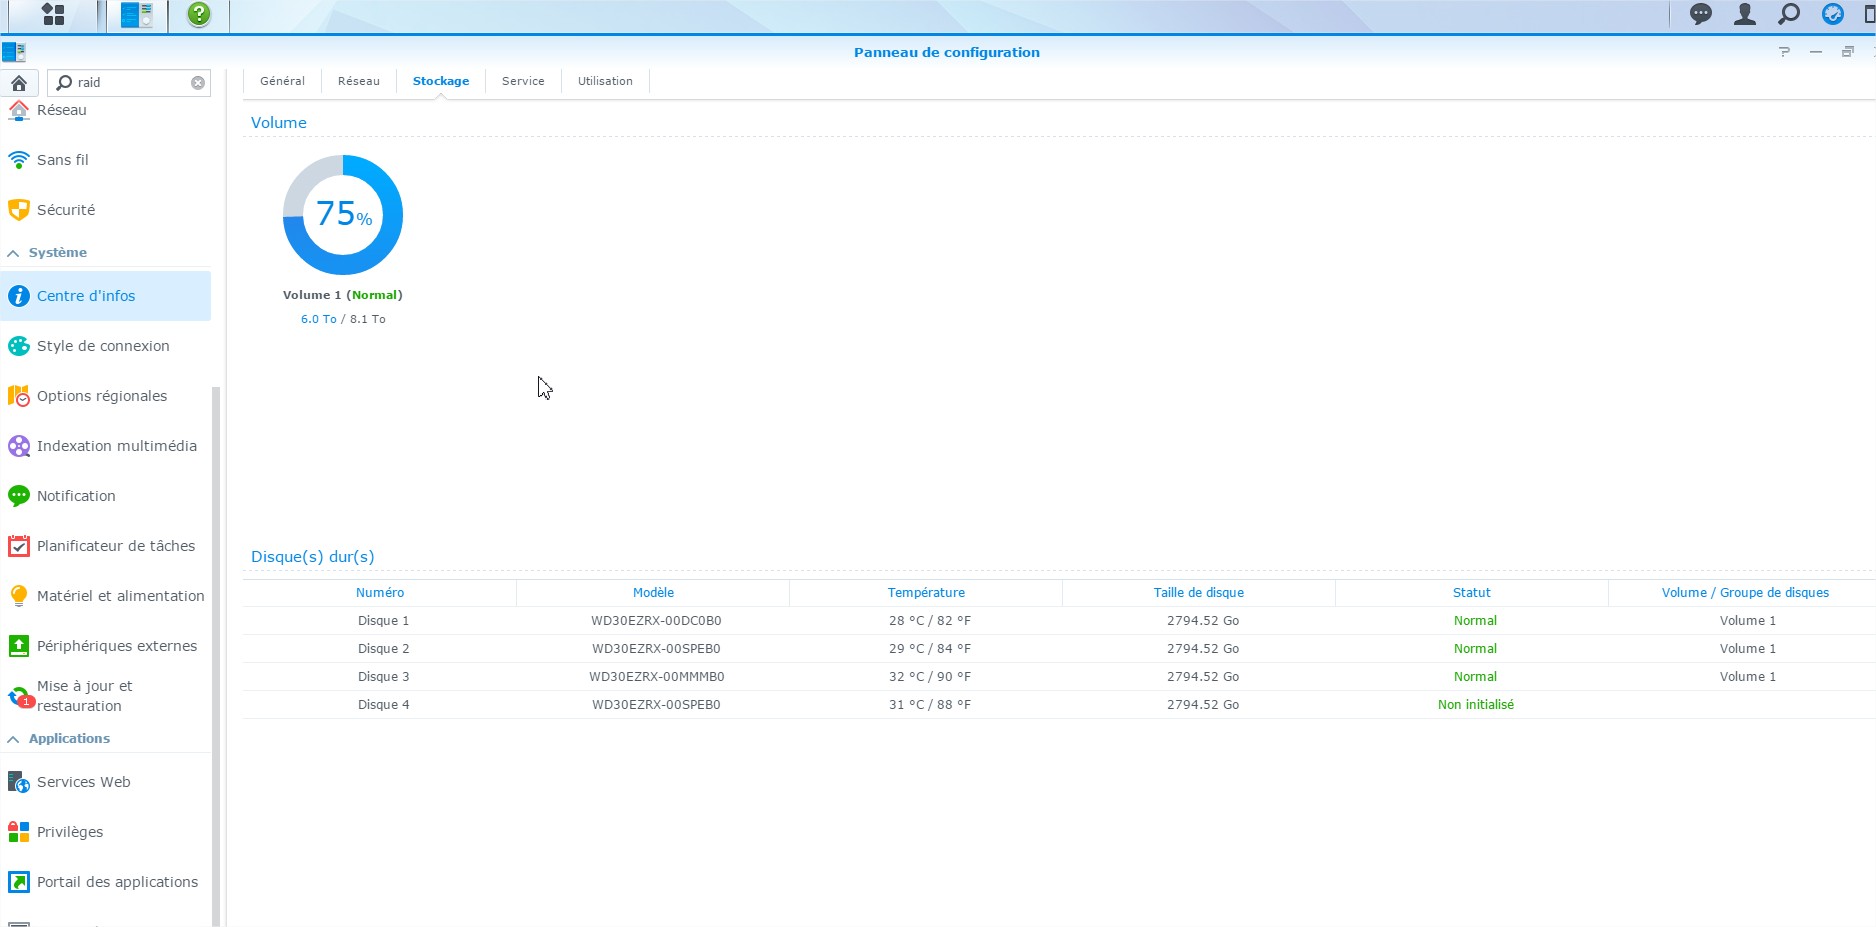
Task: Open Mise à jour et restauration
Action: (84, 696)
